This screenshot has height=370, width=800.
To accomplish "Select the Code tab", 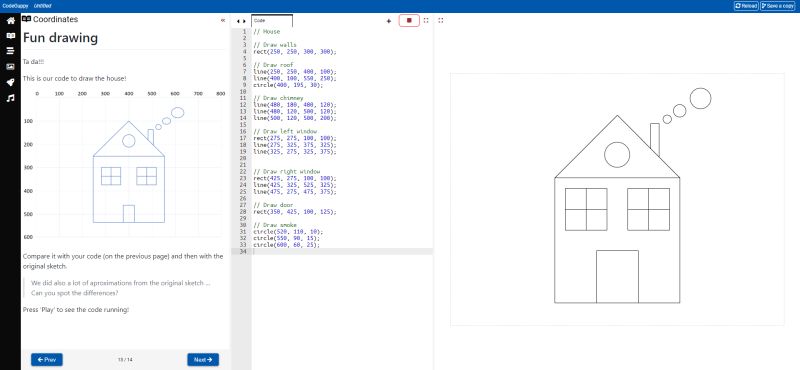I will (272, 20).
